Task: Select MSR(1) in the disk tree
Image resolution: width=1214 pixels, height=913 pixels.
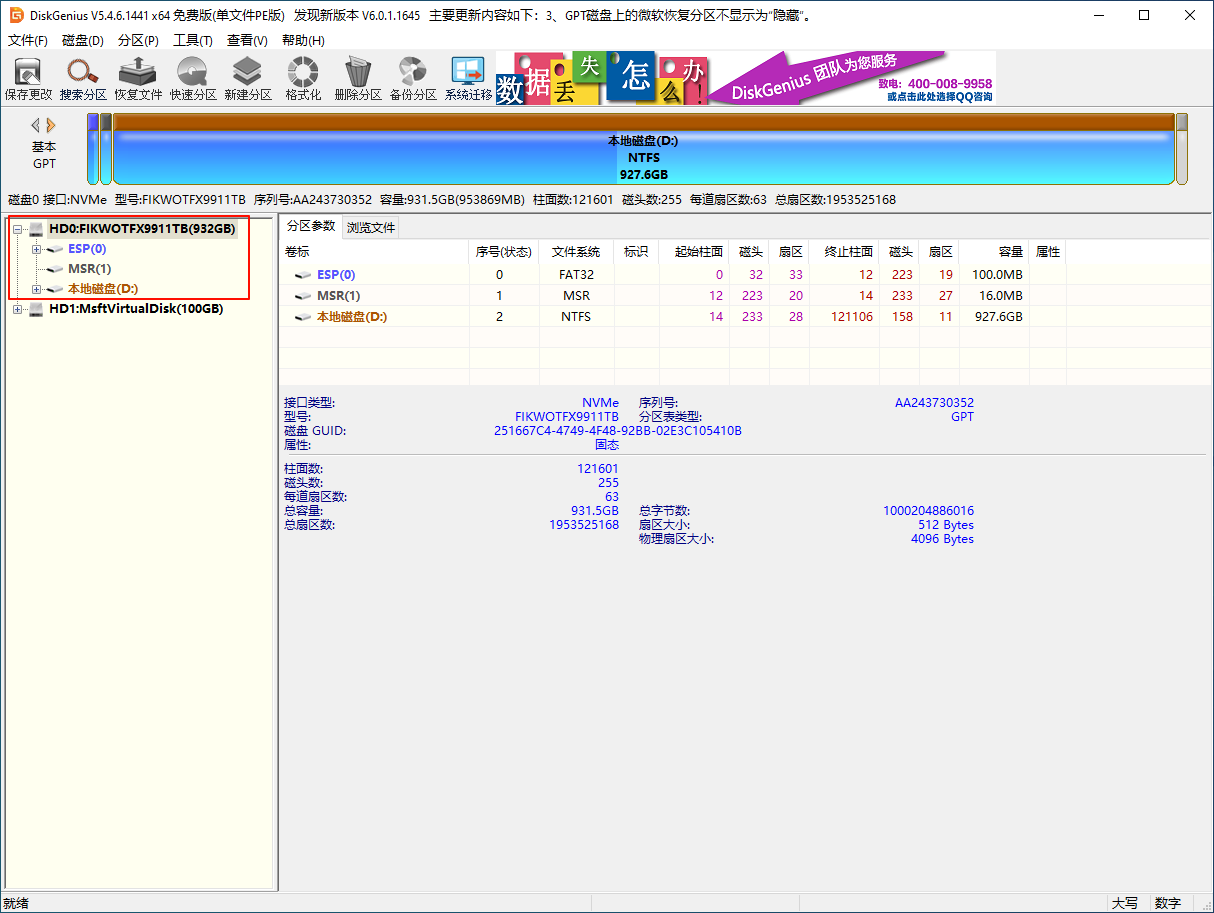Action: coord(89,269)
